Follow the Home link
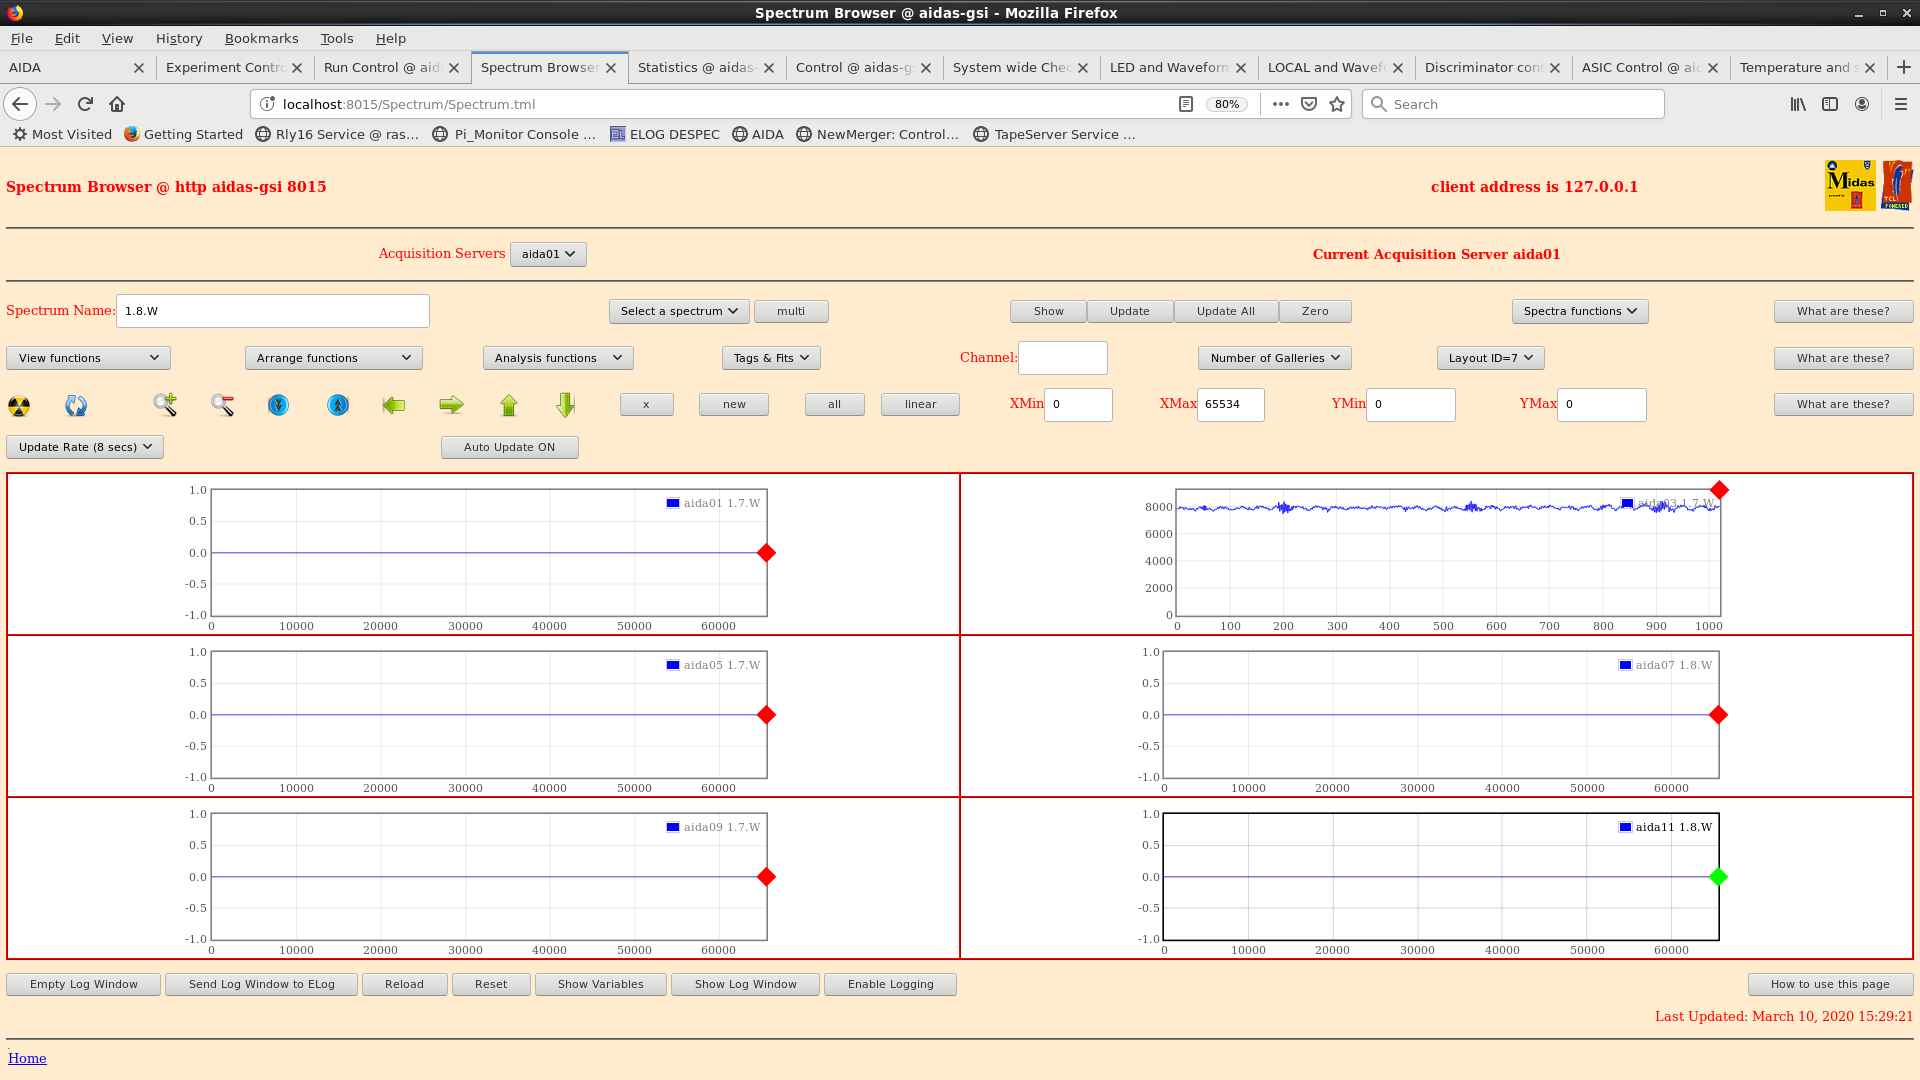Screen dimensions: 1920x1080 click(27, 1058)
